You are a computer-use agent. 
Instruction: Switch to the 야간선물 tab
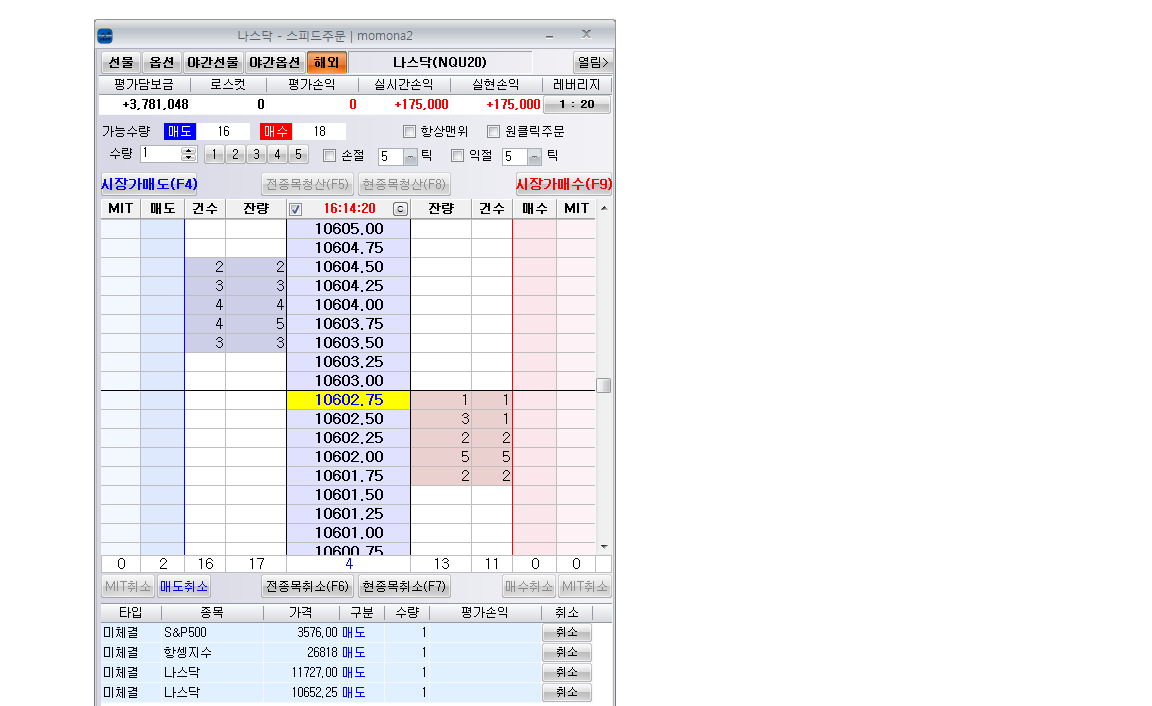tap(212, 62)
